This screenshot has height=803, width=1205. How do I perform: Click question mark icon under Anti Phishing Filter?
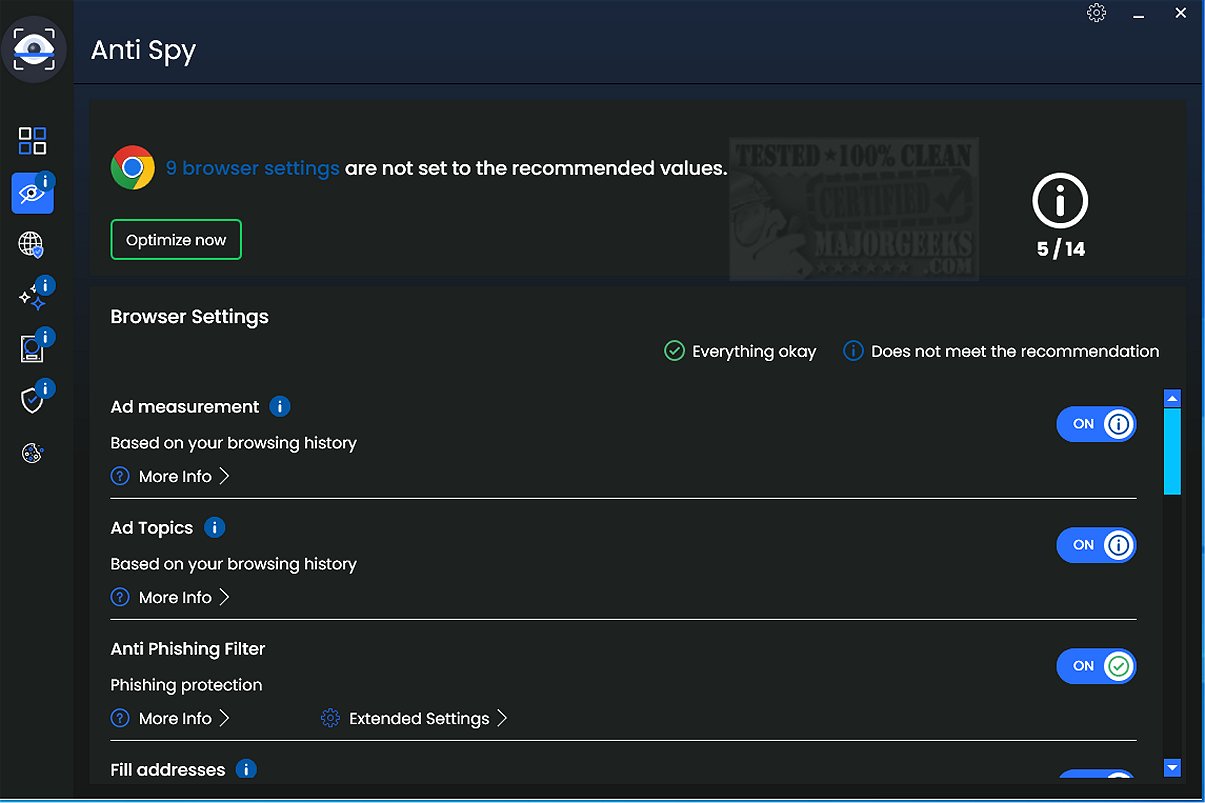coord(120,718)
